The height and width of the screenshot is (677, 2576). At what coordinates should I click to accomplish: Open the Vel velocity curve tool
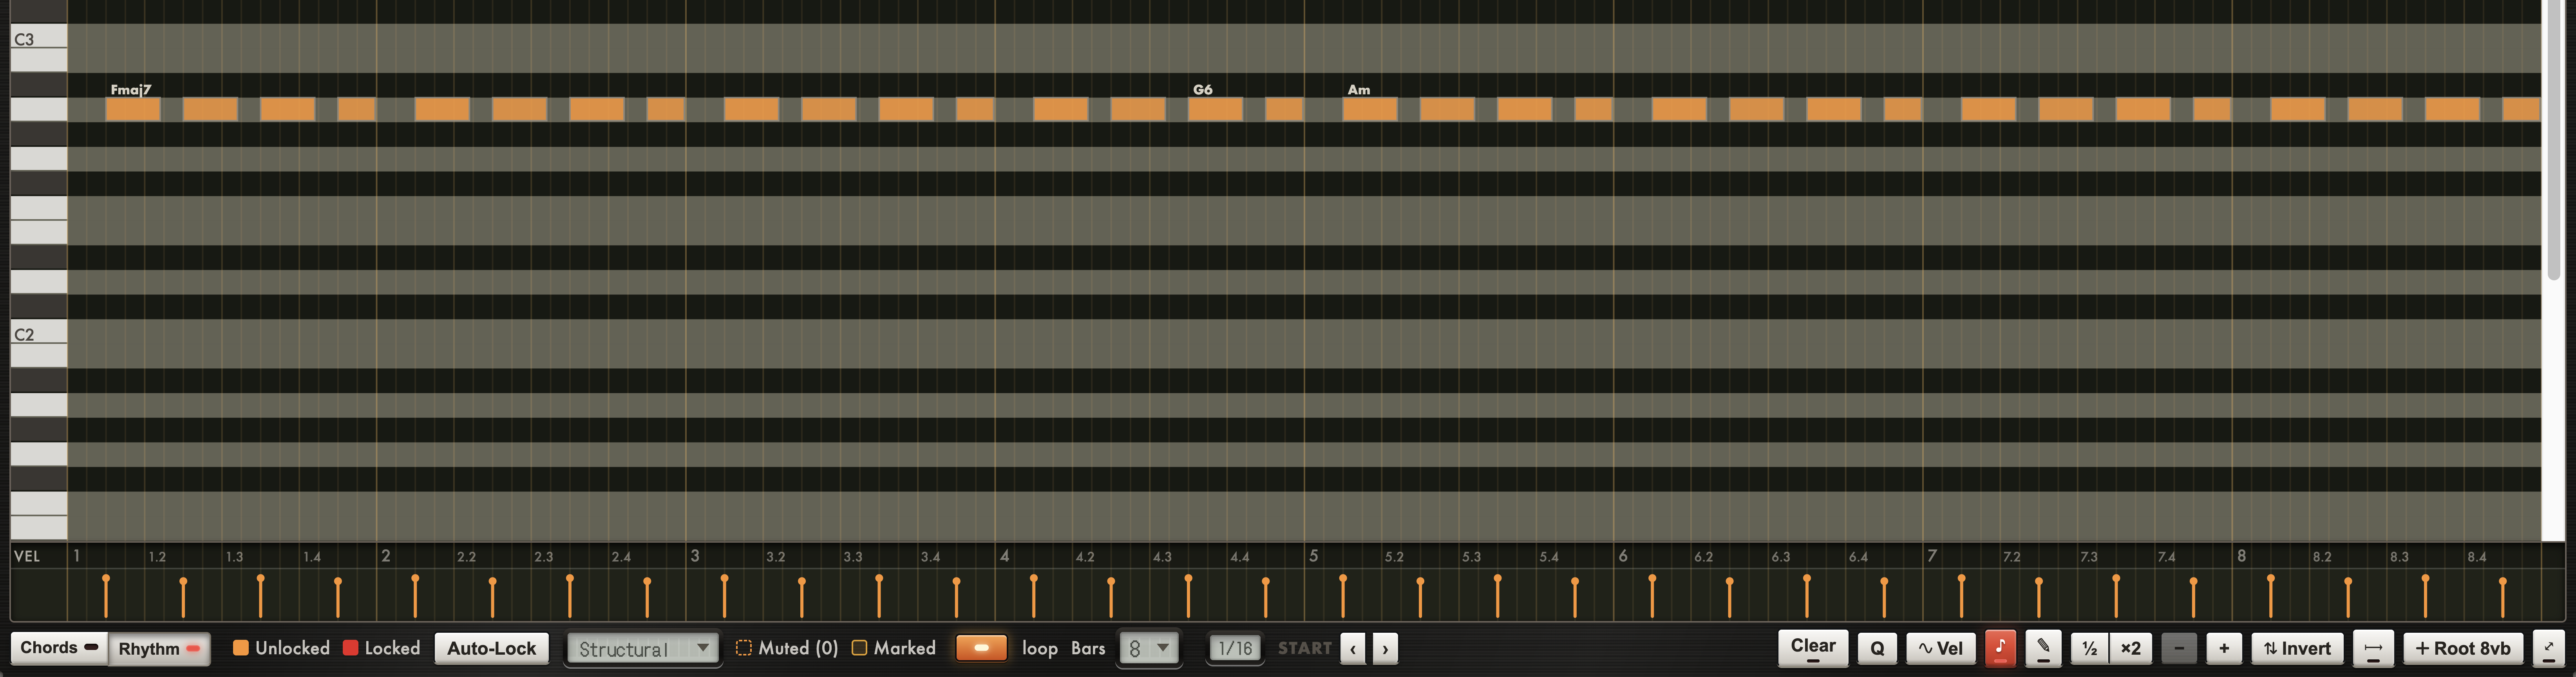1941,648
